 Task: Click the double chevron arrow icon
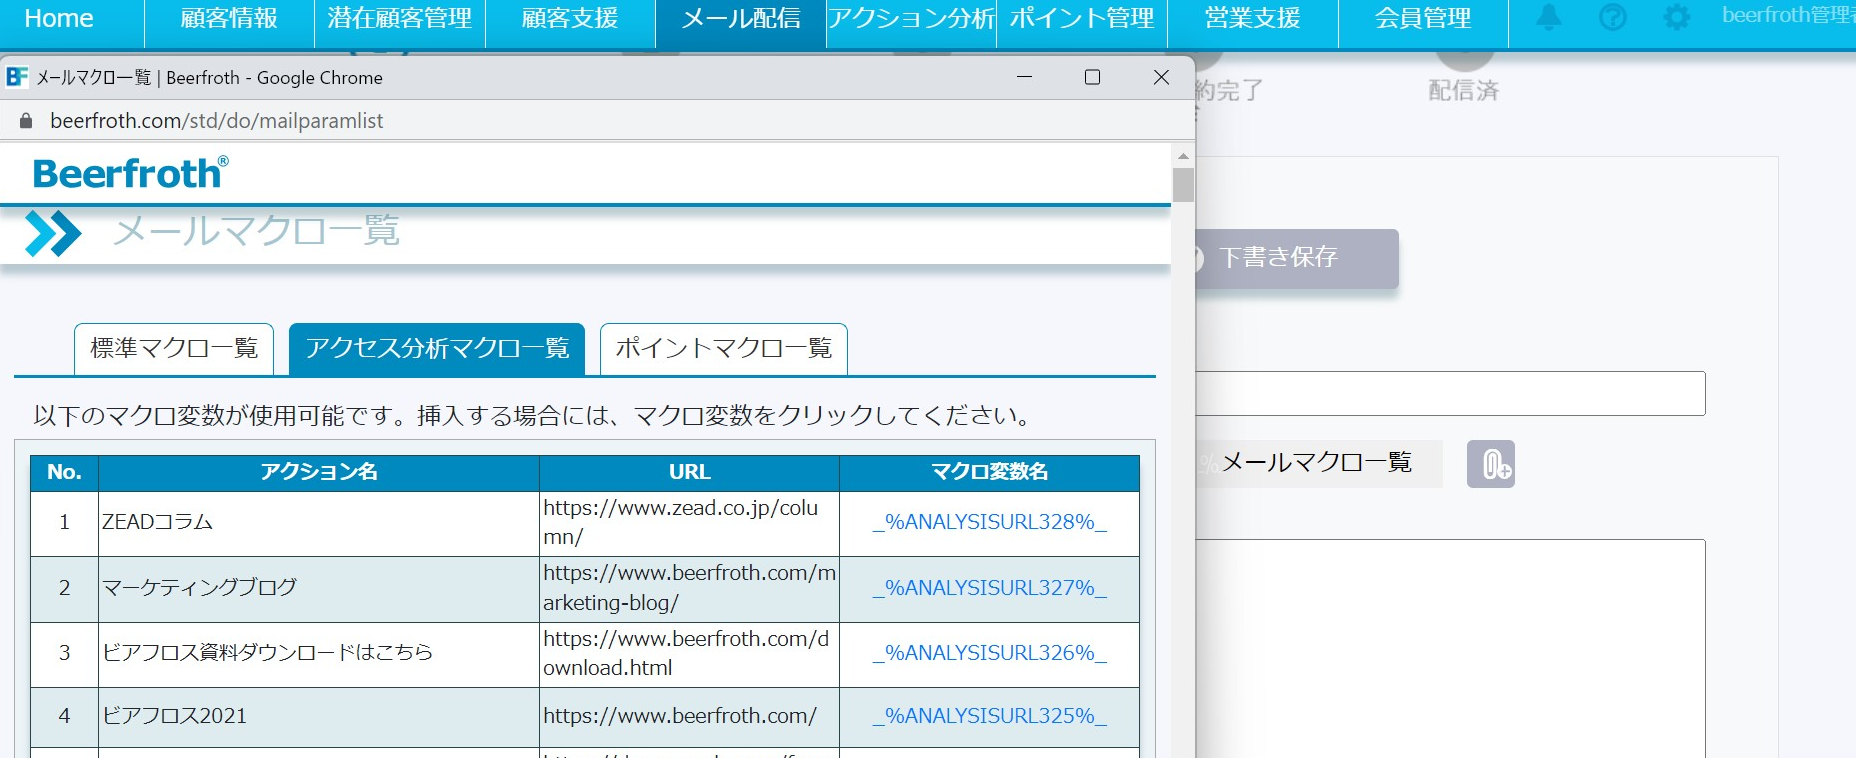[52, 233]
